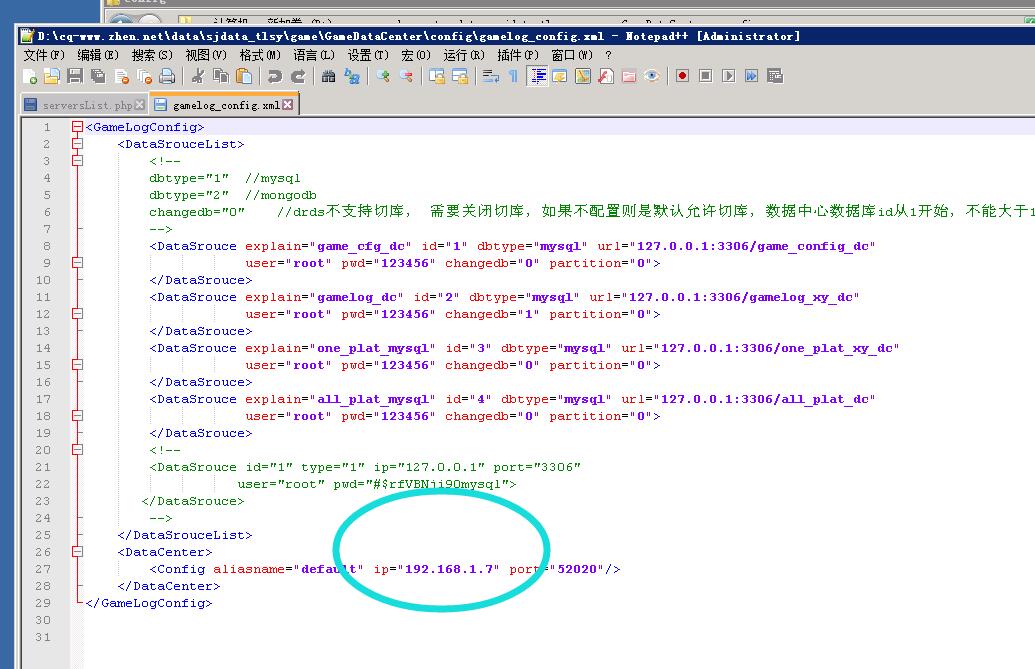Screen dimensions: 1035x669
Task: Click the Undo arrow icon
Action: (x=274, y=76)
